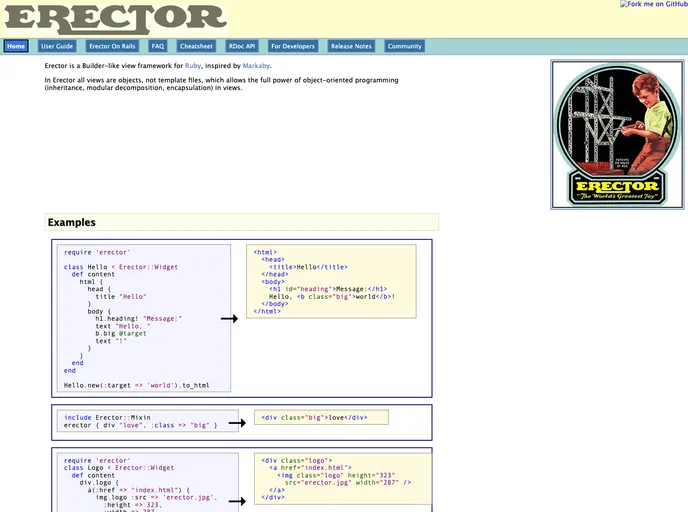Go to For Developers page
The width and height of the screenshot is (688, 512).
[293, 46]
